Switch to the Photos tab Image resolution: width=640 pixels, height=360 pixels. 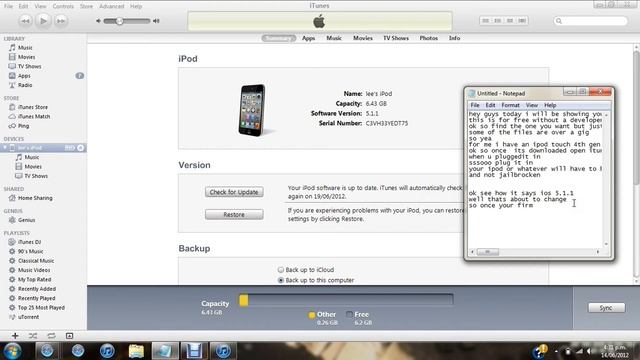[x=429, y=38]
